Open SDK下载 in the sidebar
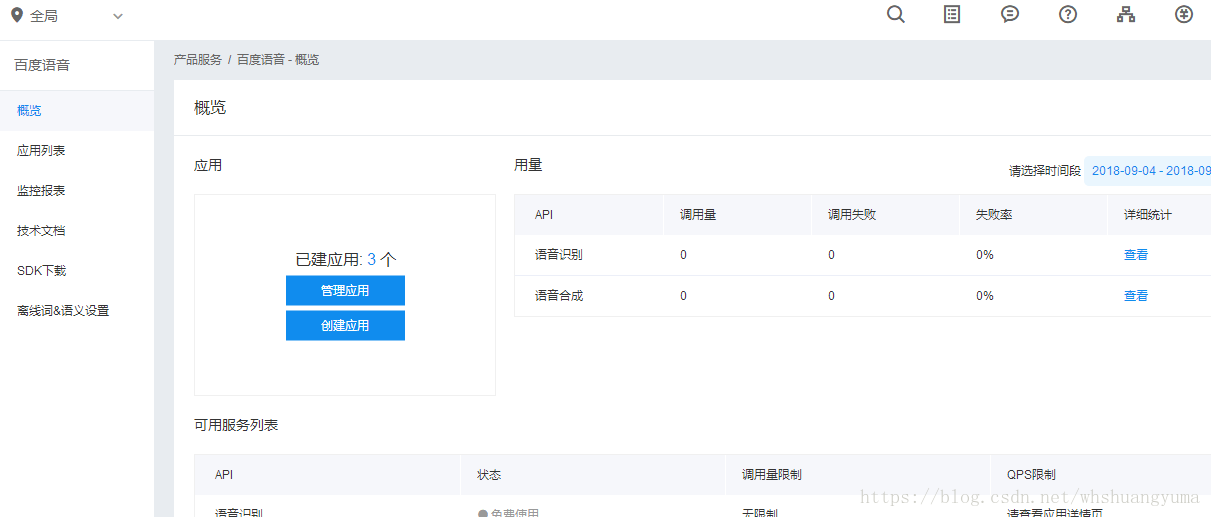1211x517 pixels. [77, 270]
